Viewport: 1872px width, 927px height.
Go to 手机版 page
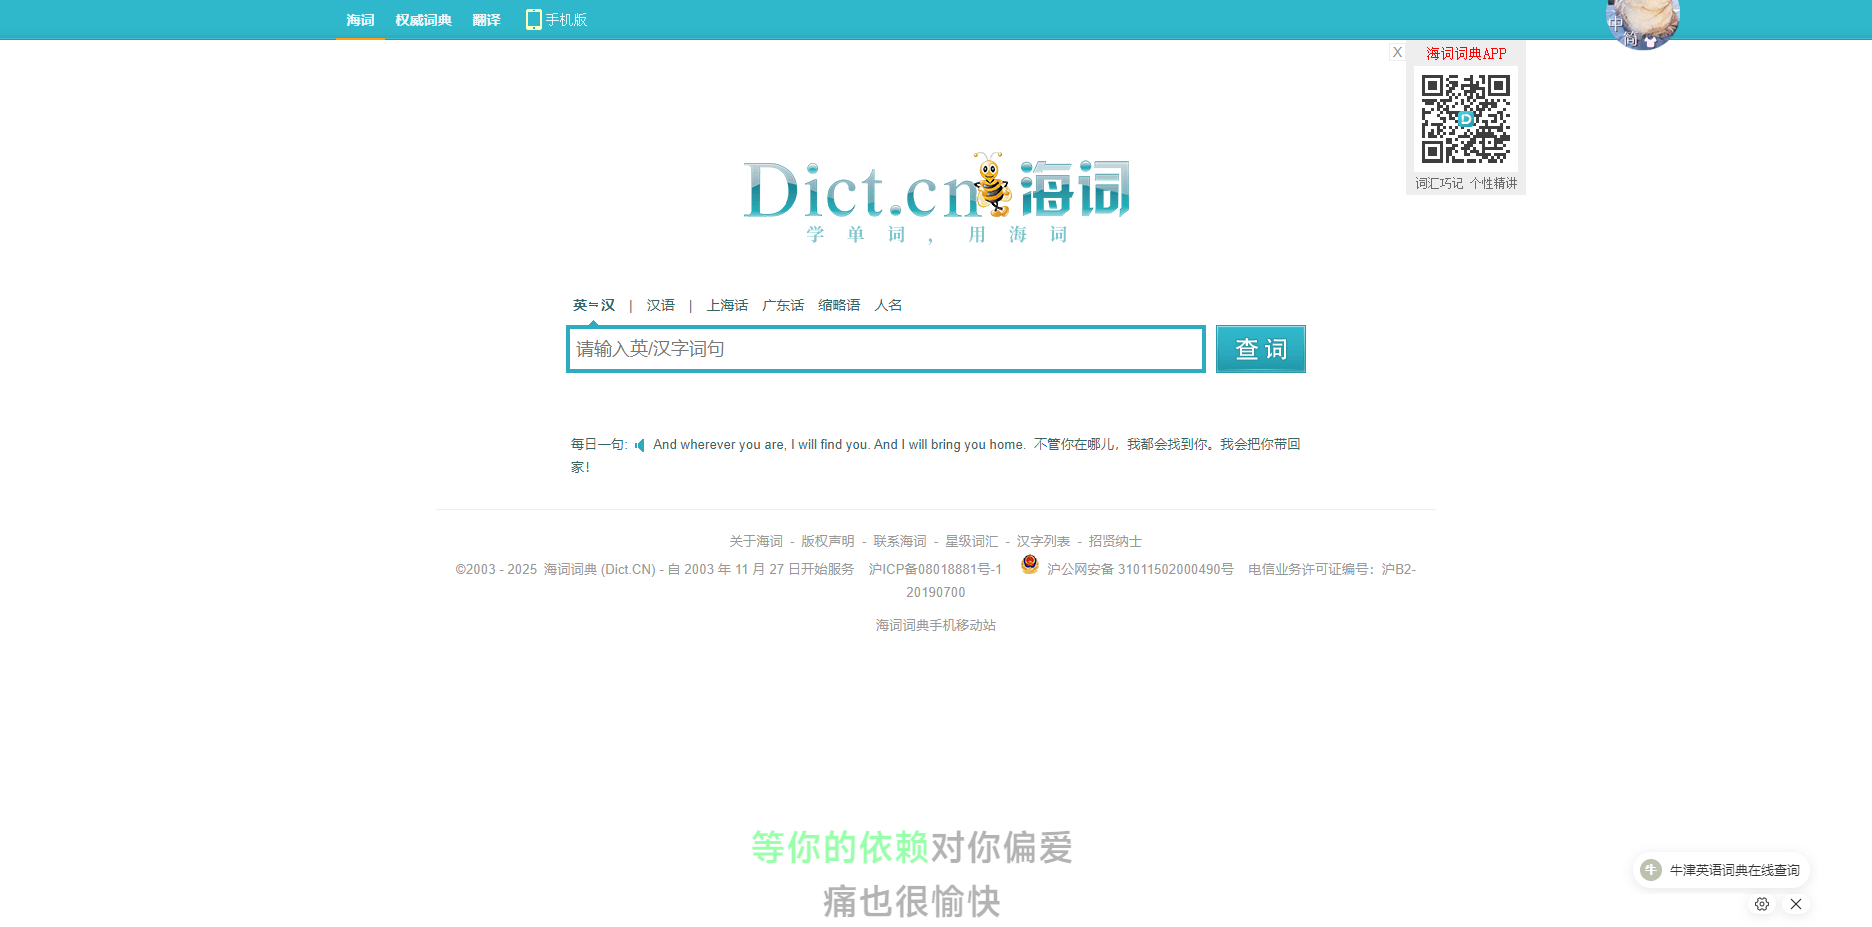point(566,20)
